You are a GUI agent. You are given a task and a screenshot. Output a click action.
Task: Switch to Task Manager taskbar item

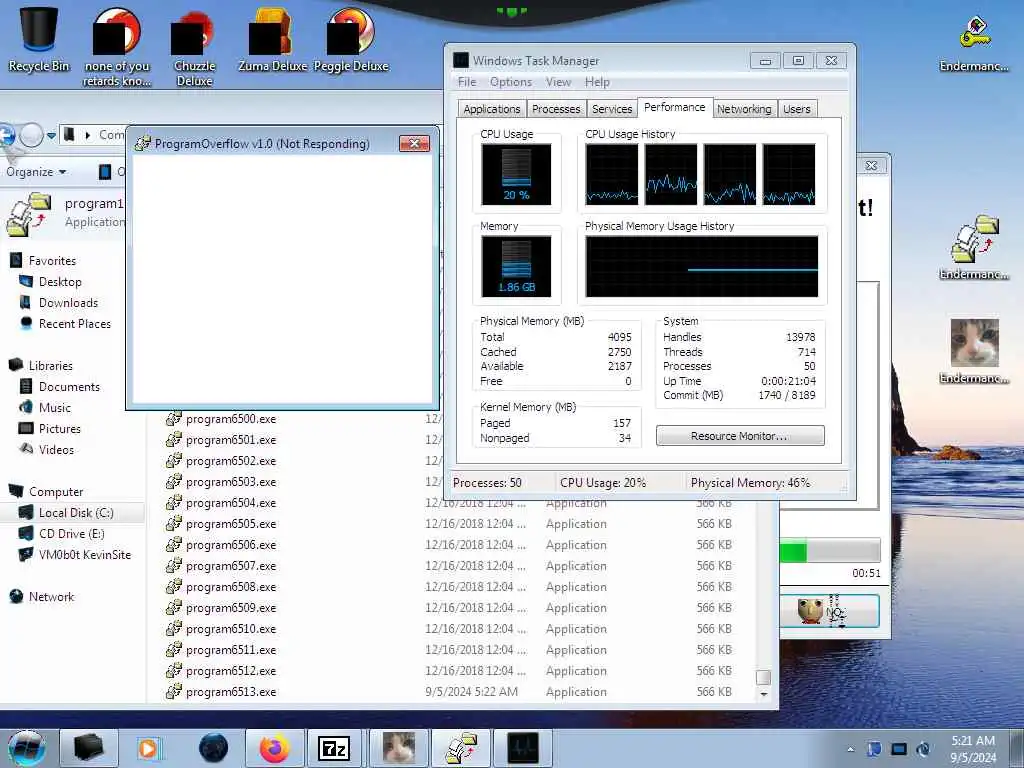[523, 748]
